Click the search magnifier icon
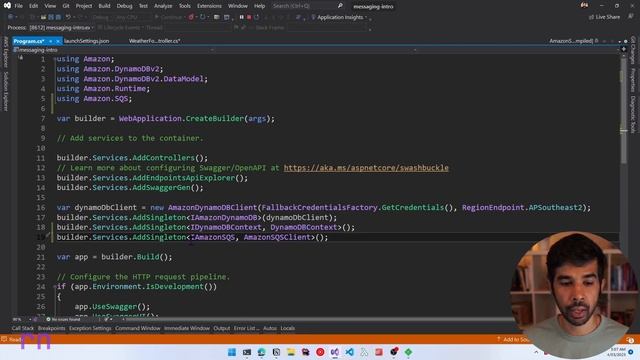Screen dimensions: 640x360 coord(340,6)
